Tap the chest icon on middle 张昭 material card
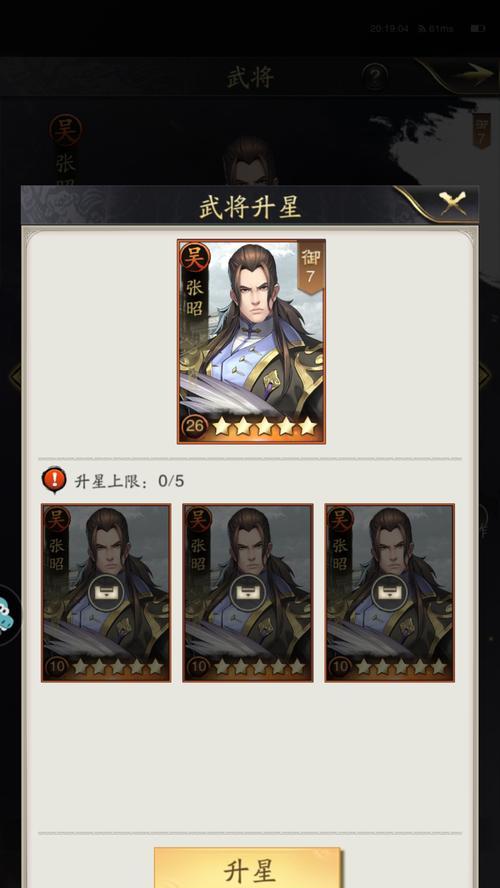Screen dimensions: 500x888 coord(247,593)
